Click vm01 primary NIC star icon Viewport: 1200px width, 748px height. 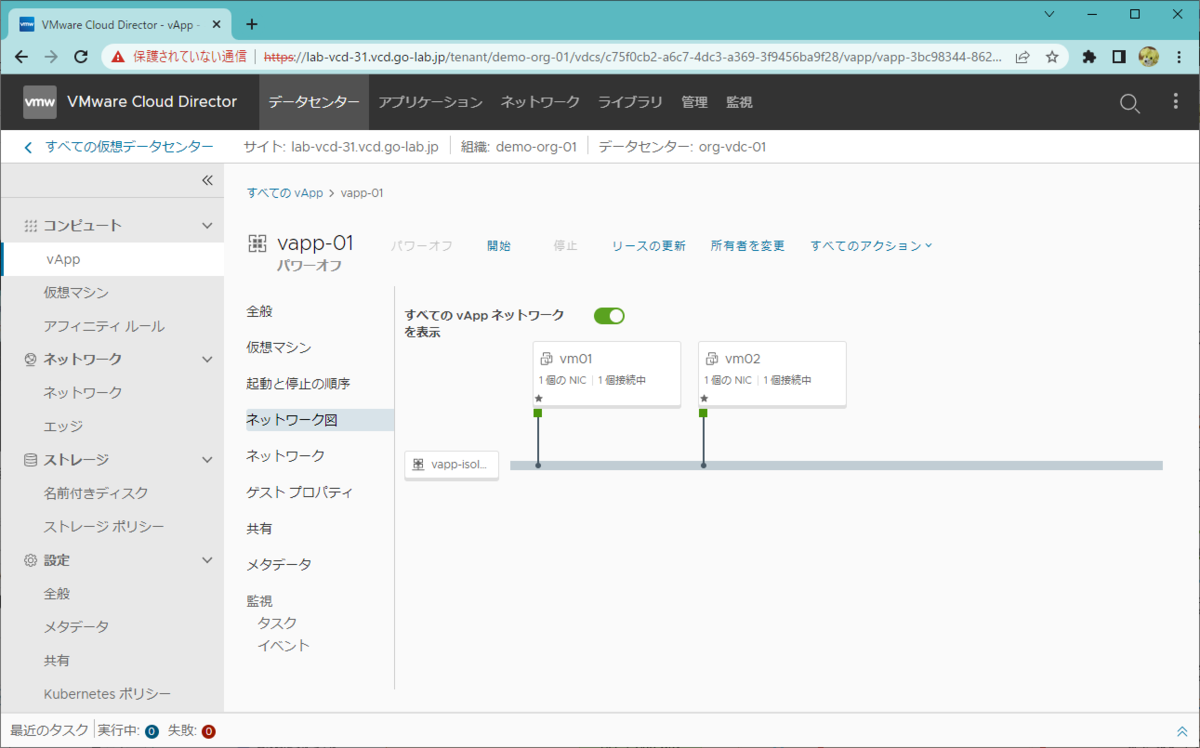538,398
